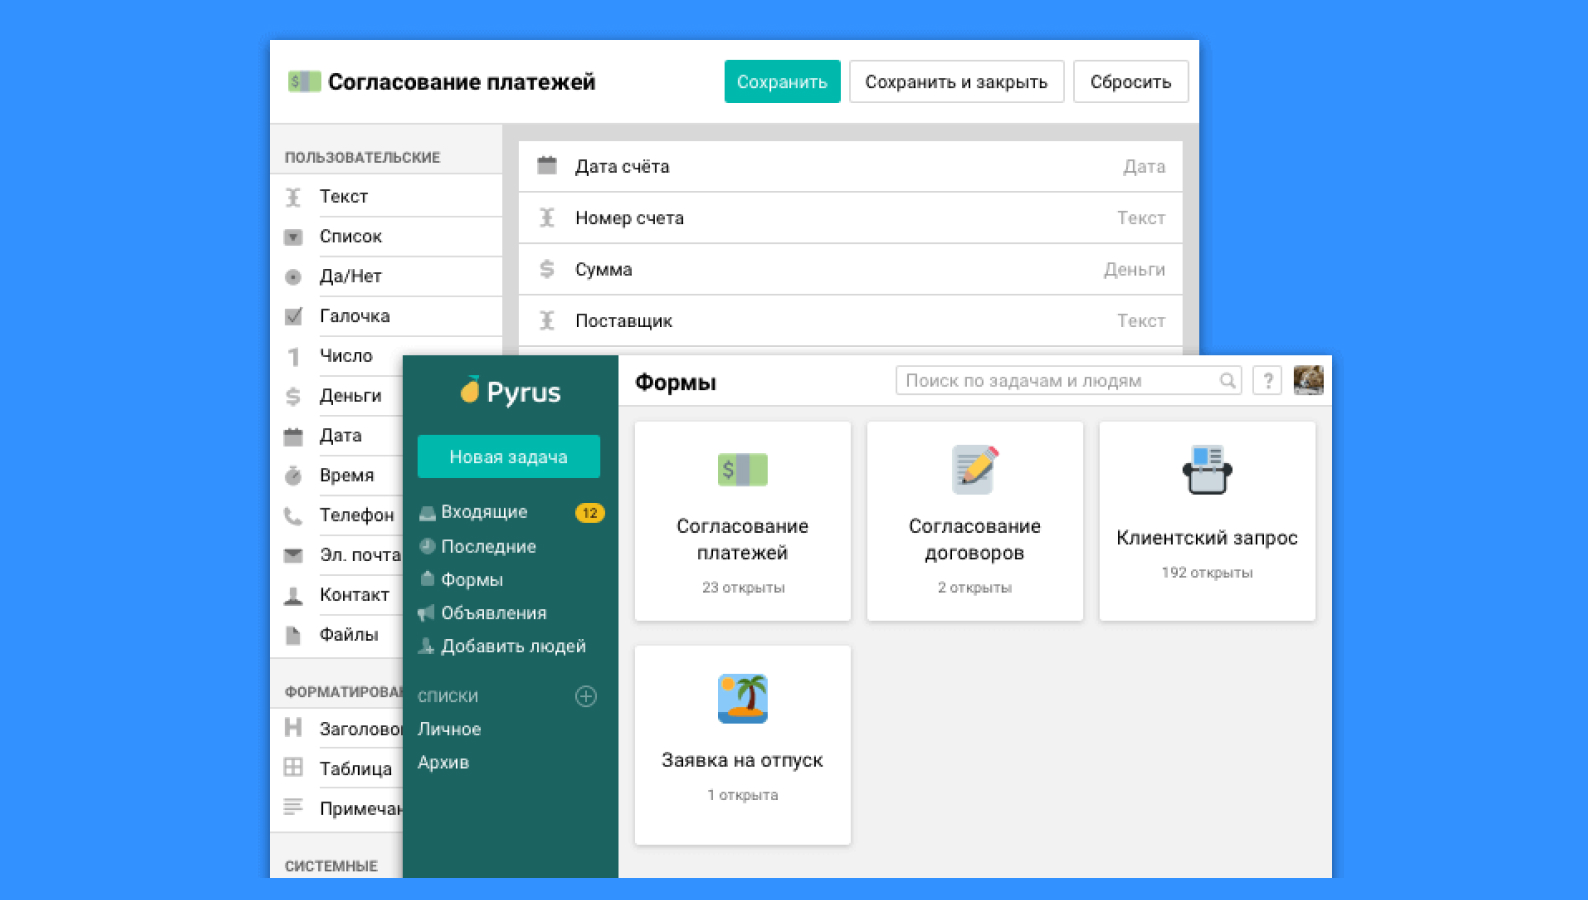Open Добавить людей in sidebar
The width and height of the screenshot is (1588, 900).
pyautogui.click(x=513, y=647)
